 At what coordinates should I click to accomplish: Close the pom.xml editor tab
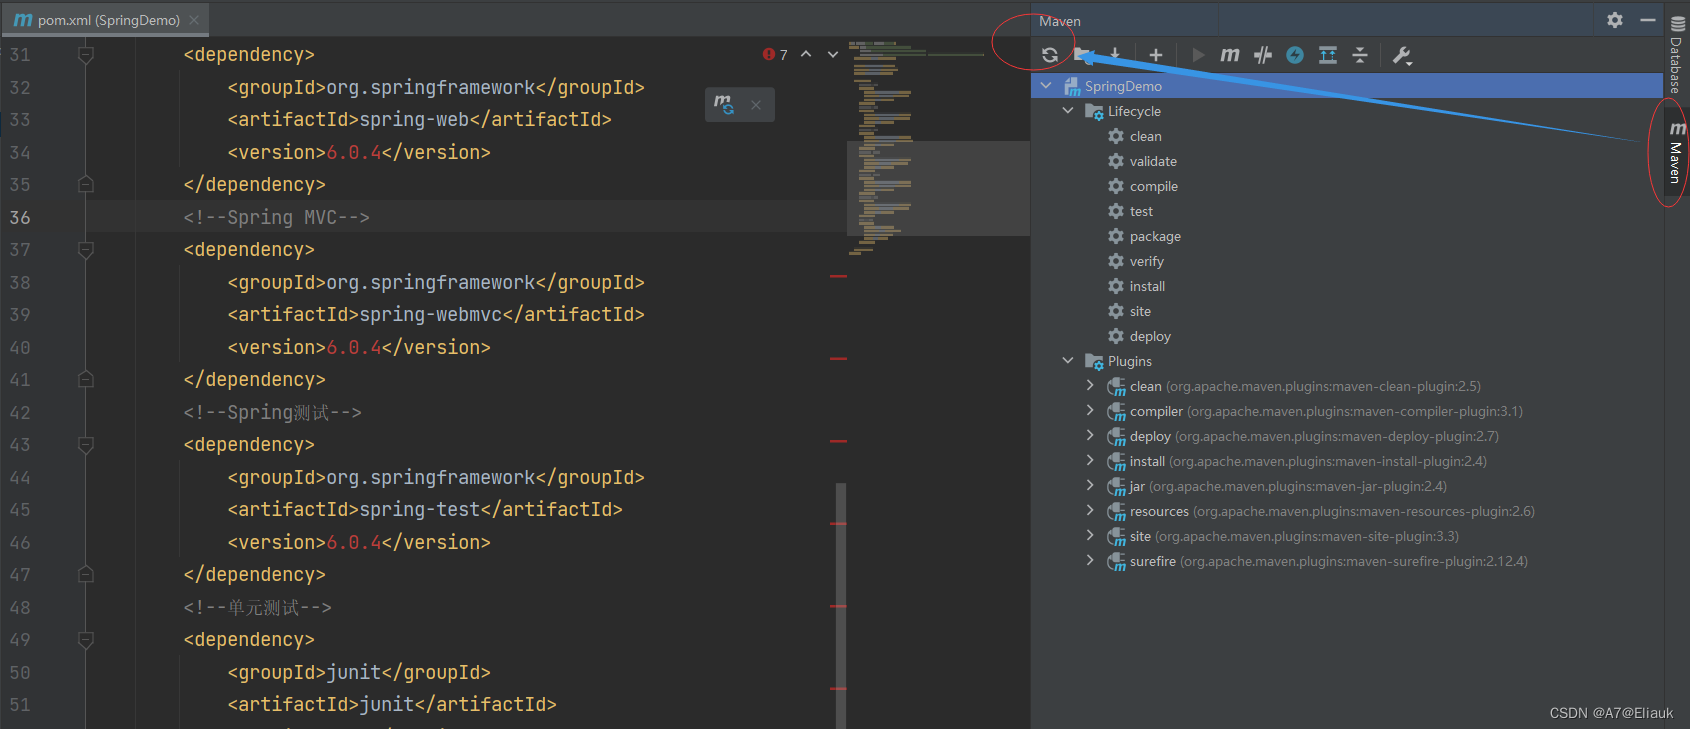194,20
